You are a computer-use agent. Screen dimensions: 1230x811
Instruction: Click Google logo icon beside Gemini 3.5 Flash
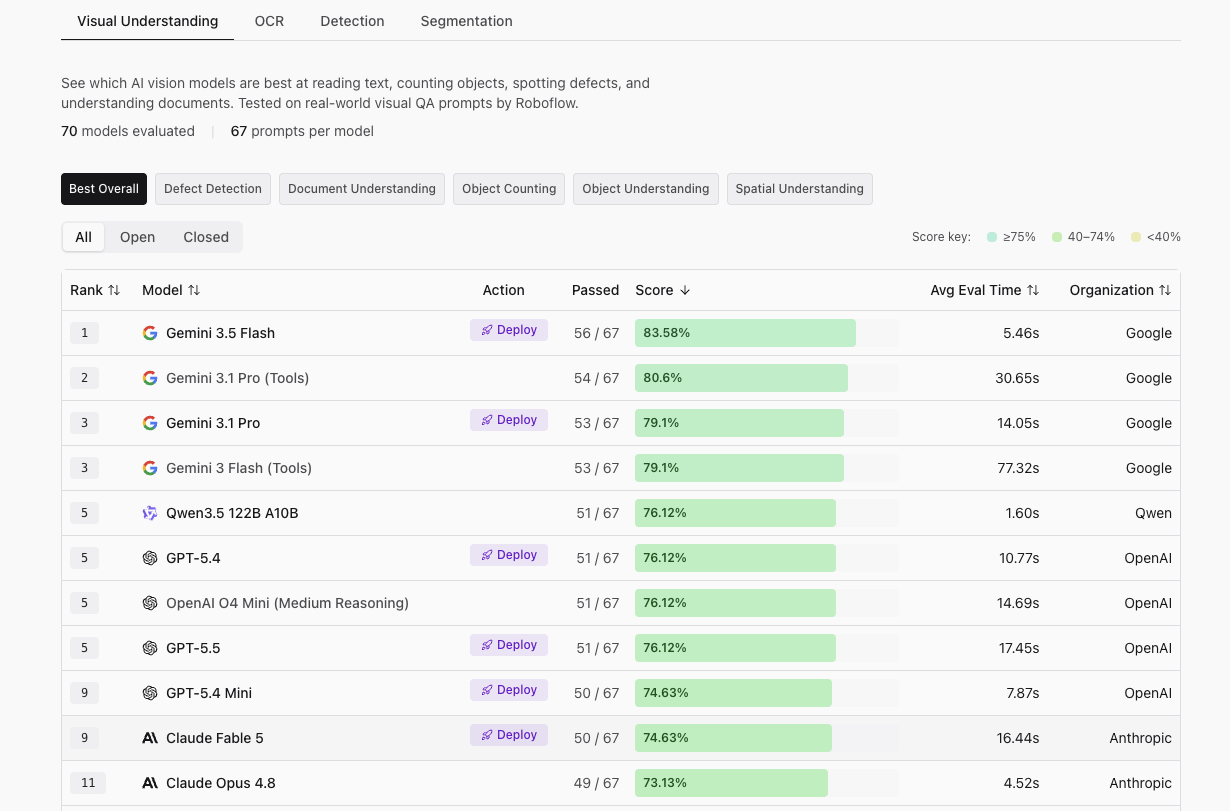(150, 333)
